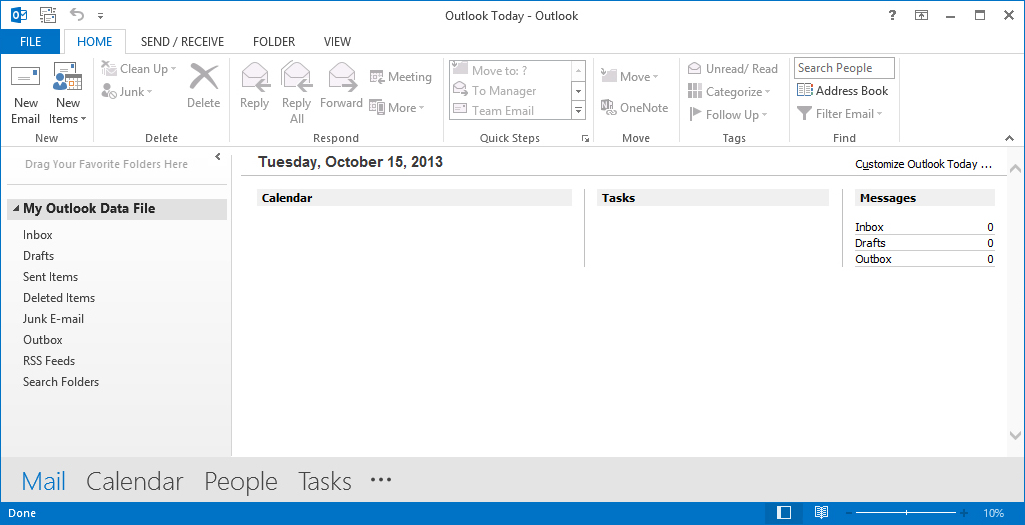Click the zoom in plus button
Viewport: 1025px width, 525px height.
964,513
